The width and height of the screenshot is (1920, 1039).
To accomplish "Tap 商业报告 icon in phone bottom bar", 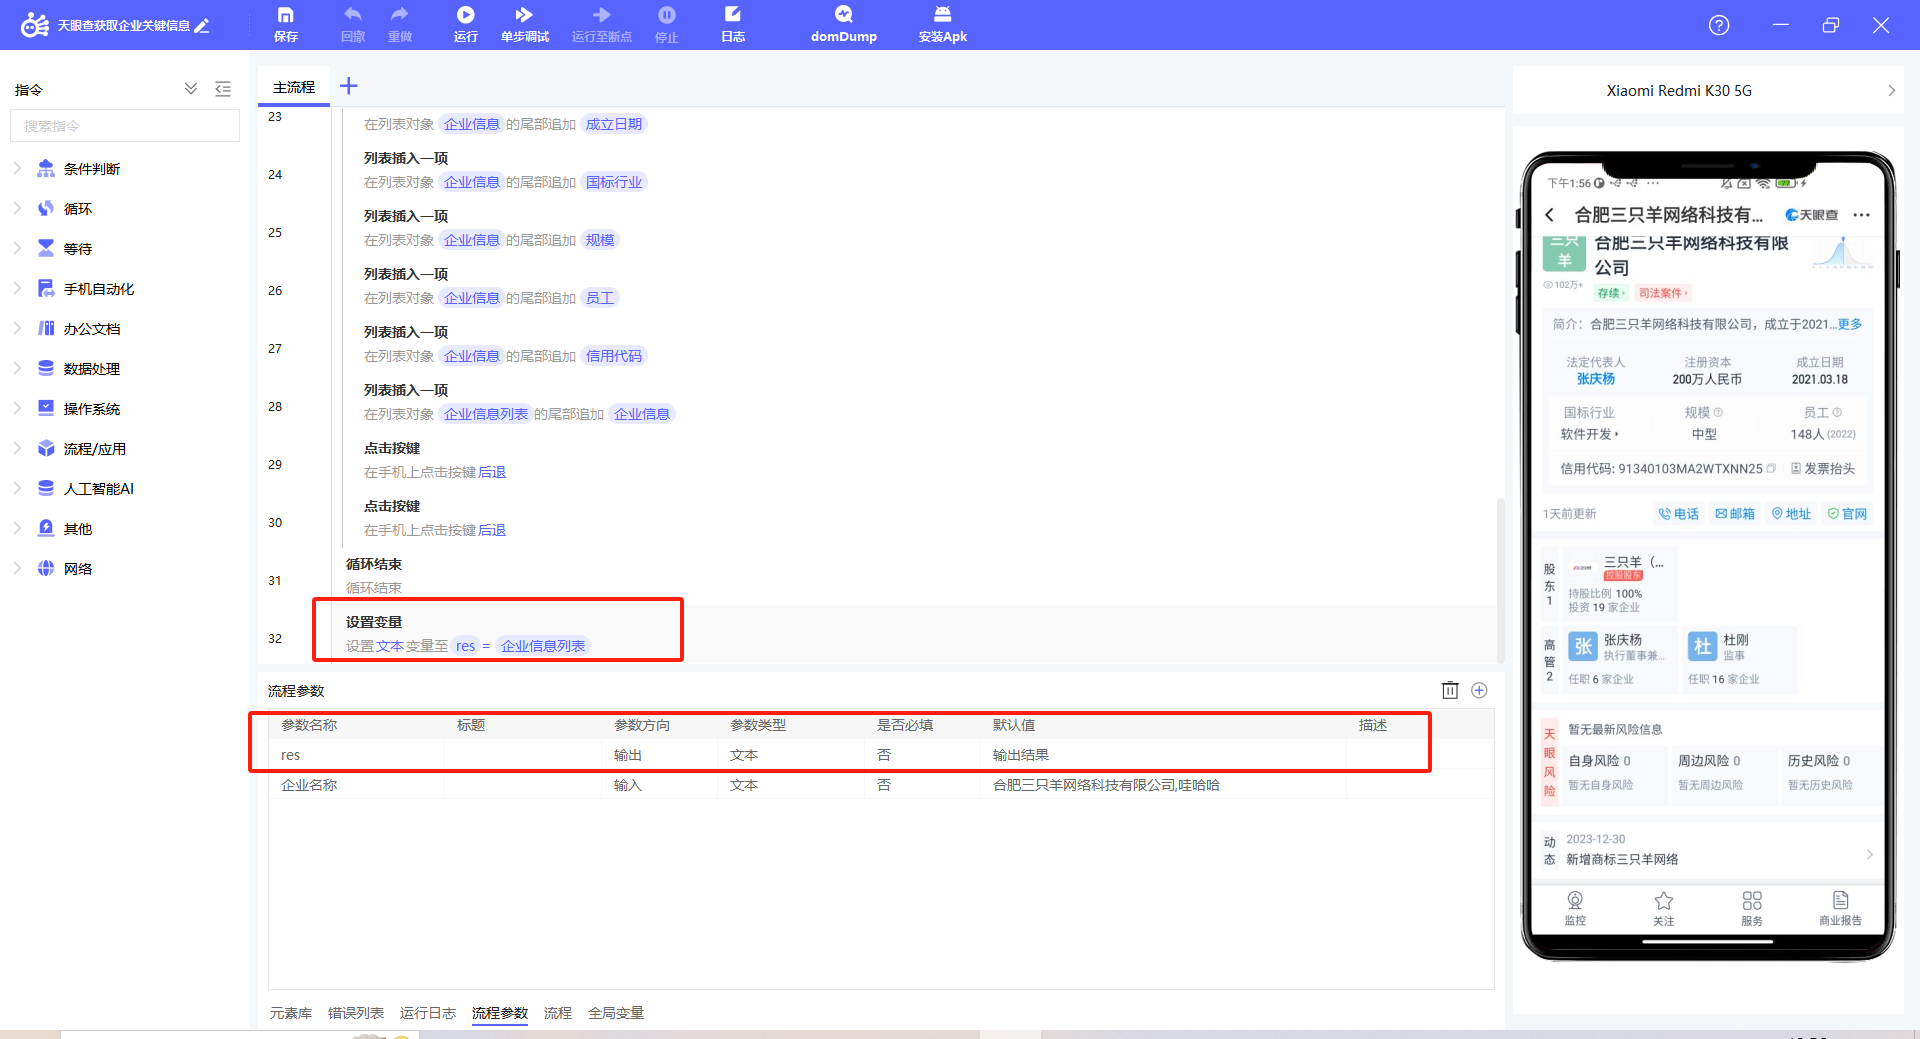I will pos(1841,908).
